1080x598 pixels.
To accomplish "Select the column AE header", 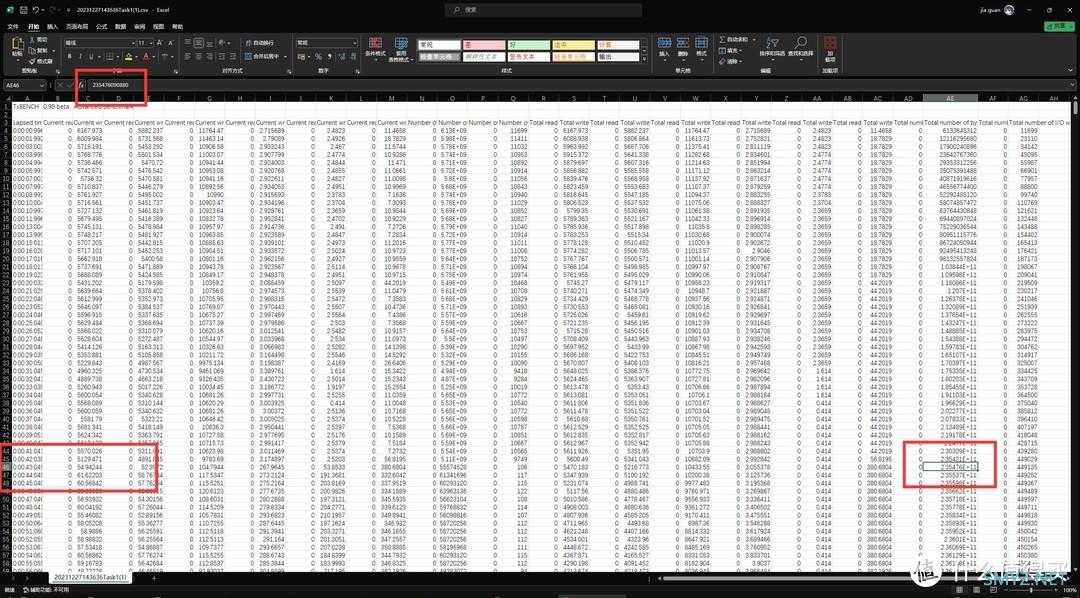I will click(950, 99).
